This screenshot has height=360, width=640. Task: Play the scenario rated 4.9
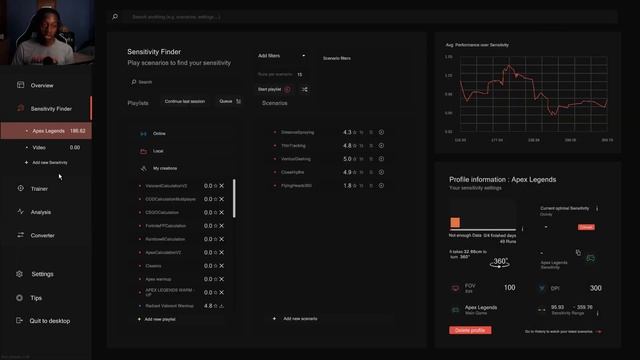(381, 172)
